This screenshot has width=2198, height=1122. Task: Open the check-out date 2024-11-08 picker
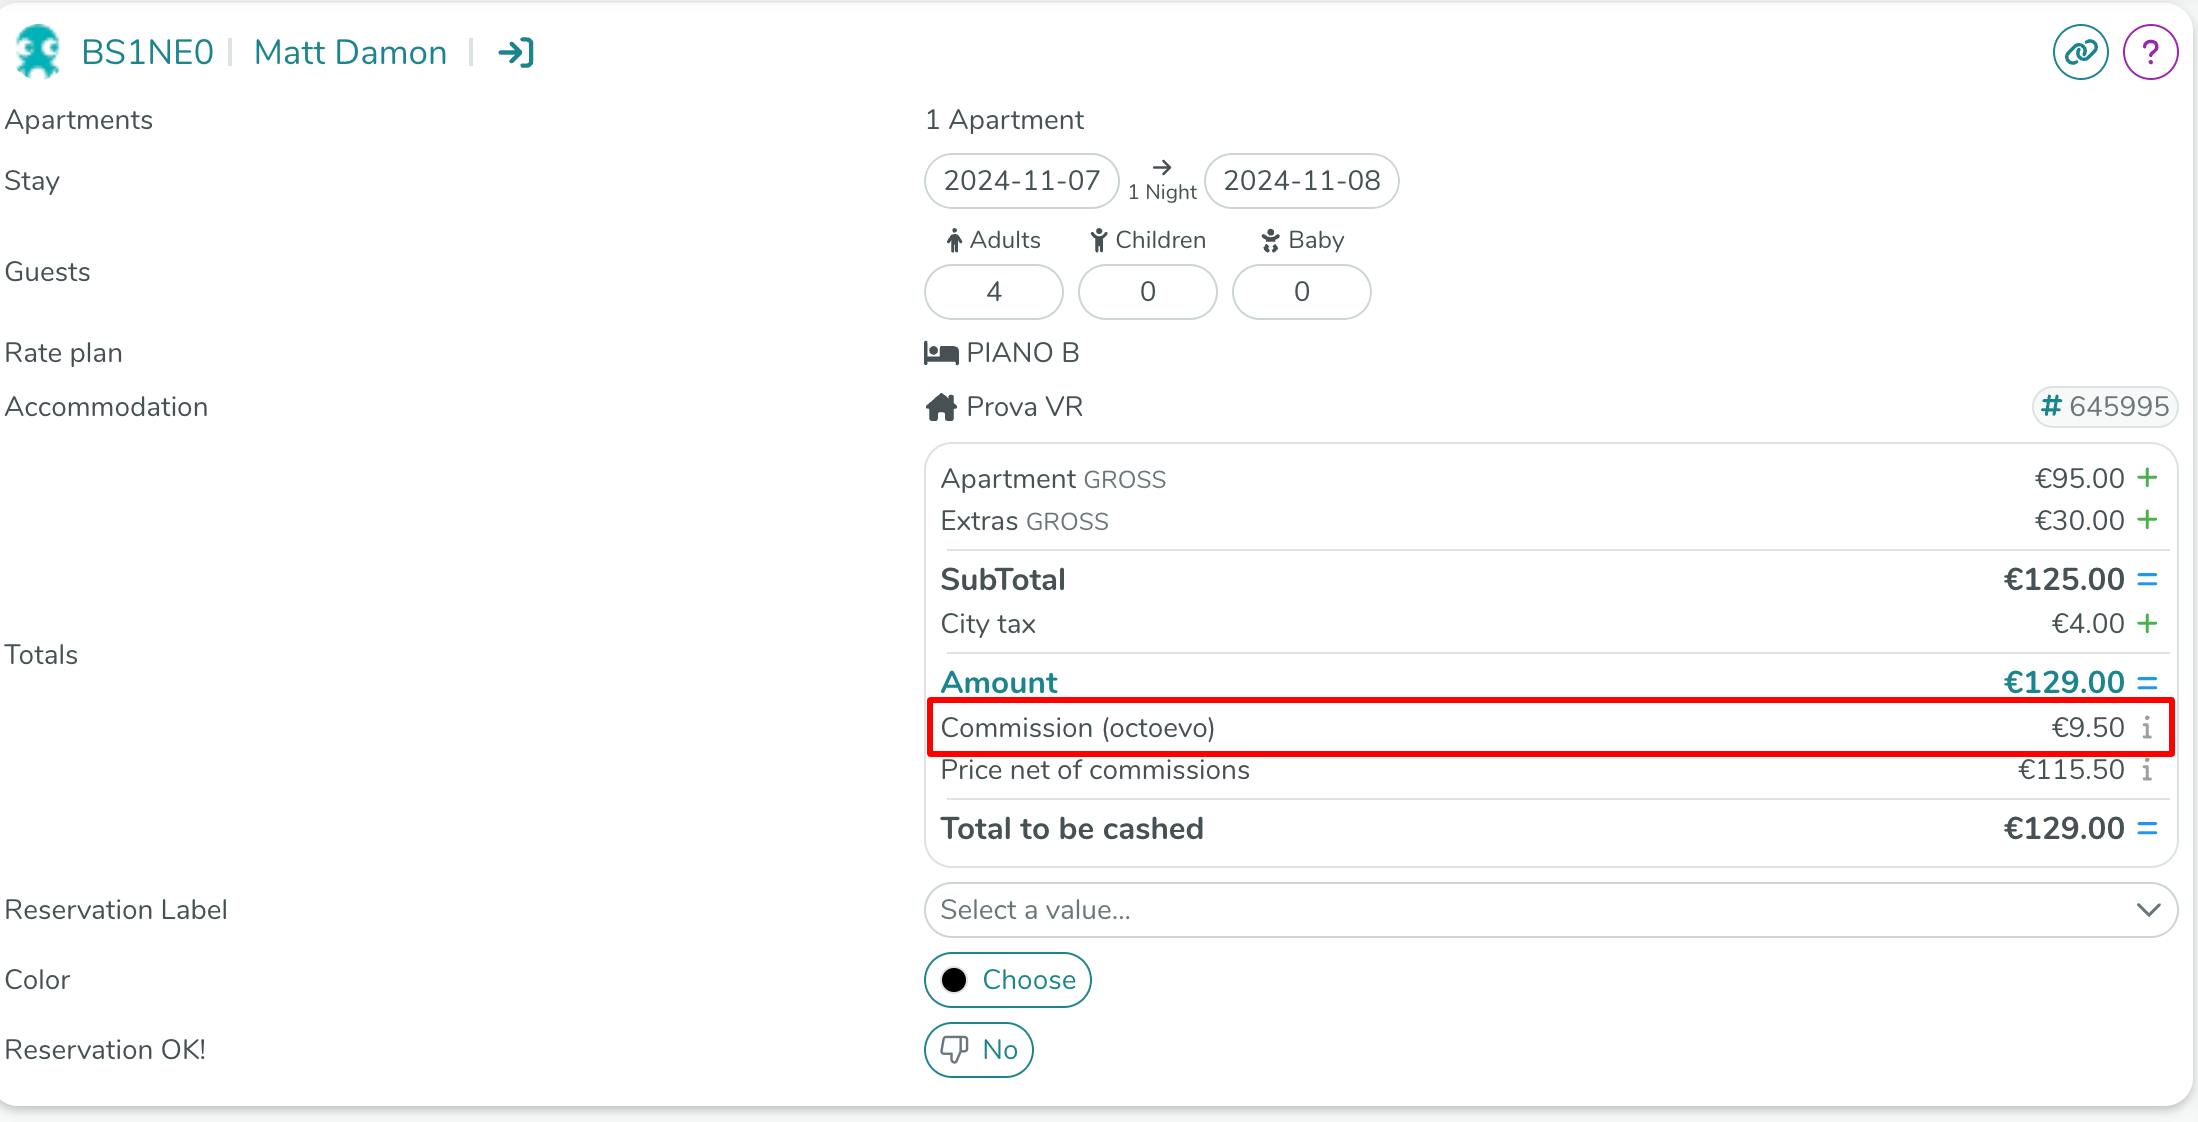pos(1301,181)
